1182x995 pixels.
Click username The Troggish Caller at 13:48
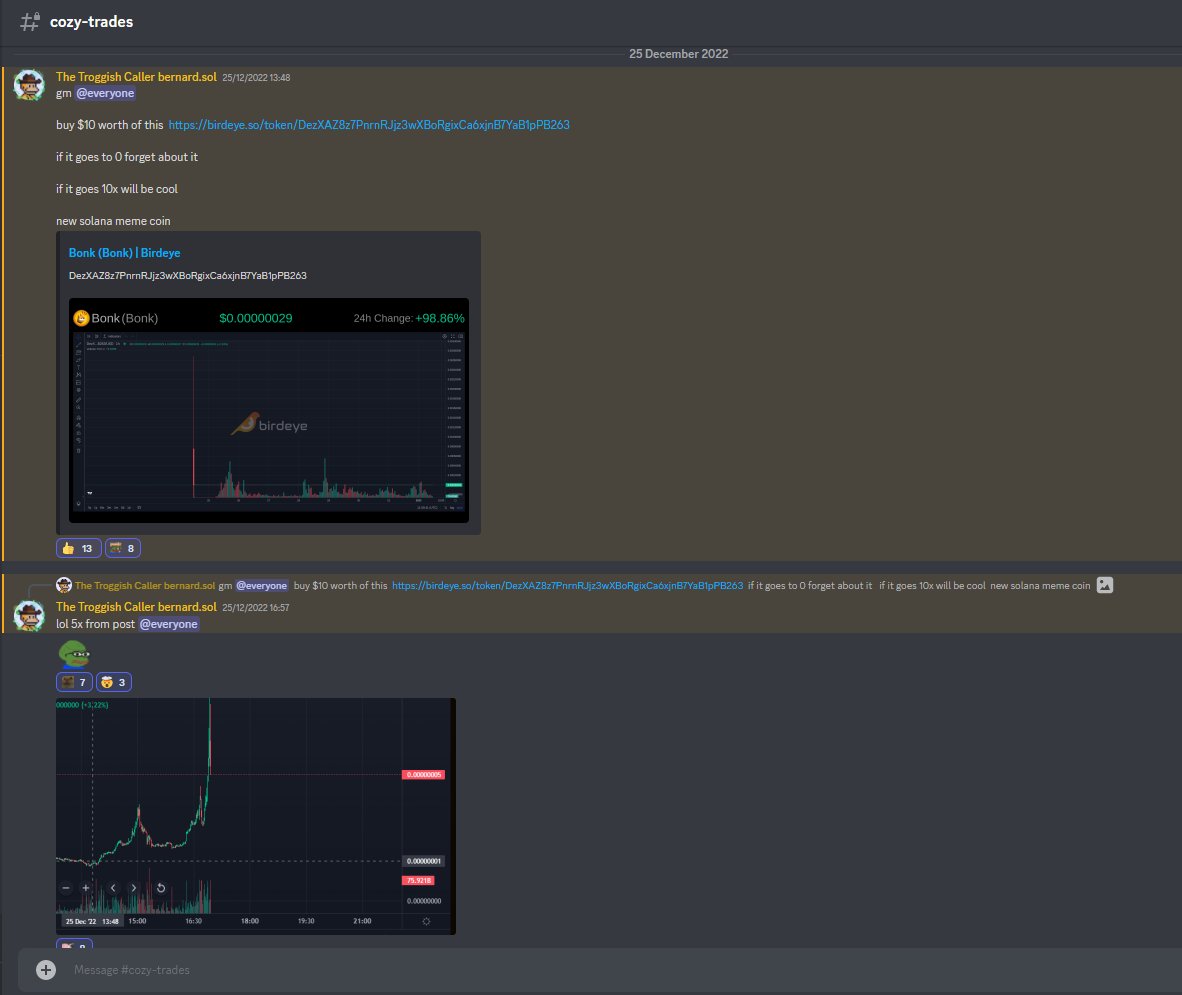tap(136, 77)
